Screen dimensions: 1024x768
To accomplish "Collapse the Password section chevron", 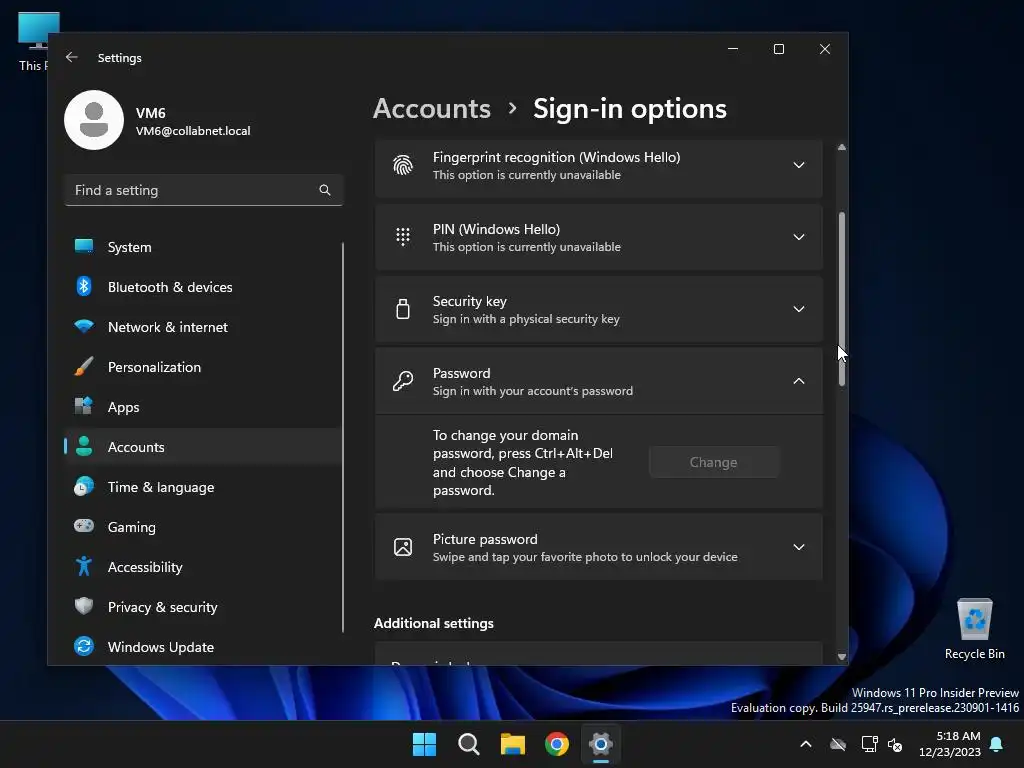I will point(799,381).
